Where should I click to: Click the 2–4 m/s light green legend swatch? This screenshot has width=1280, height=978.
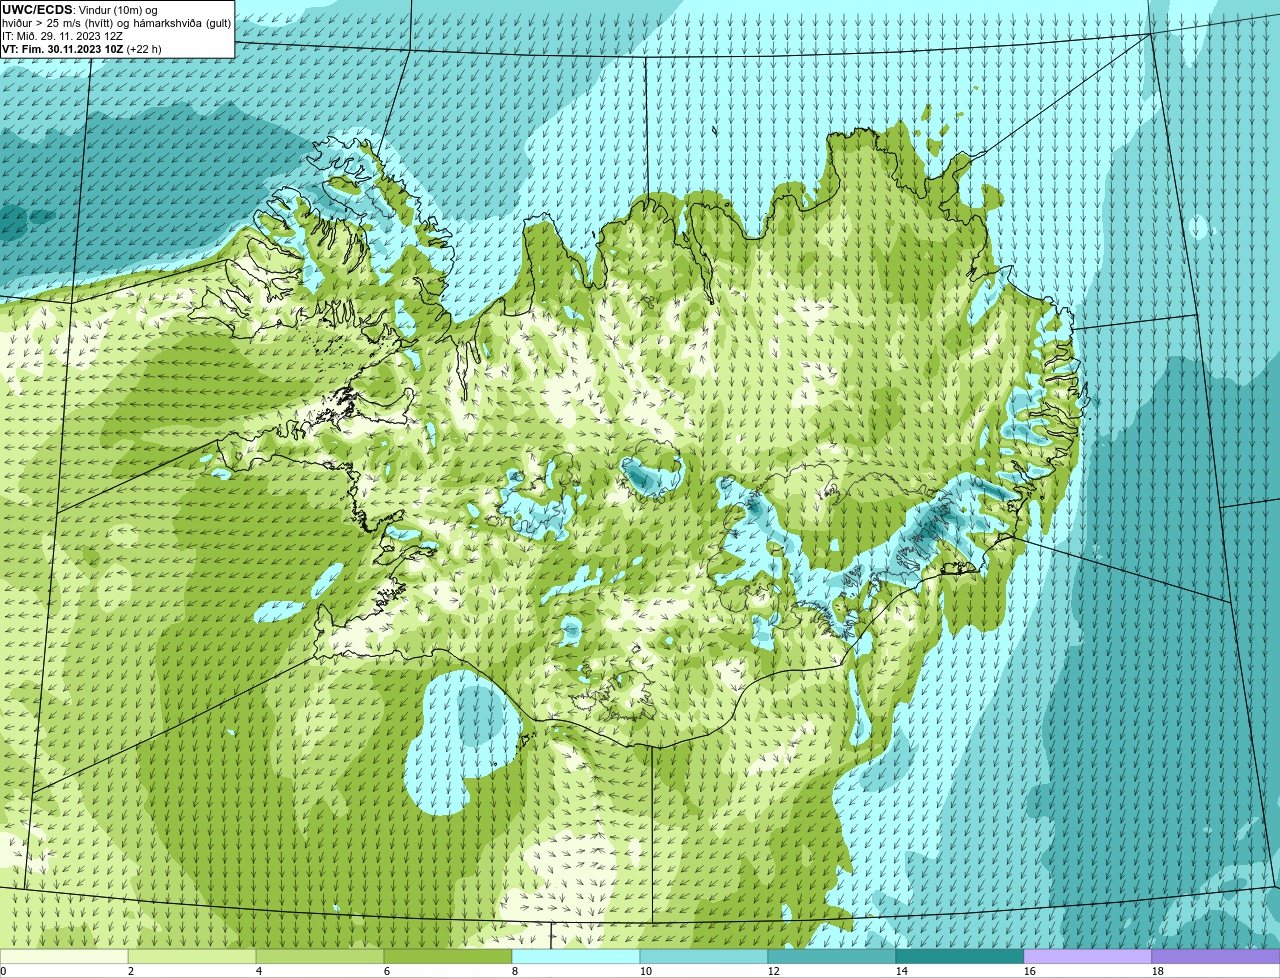tap(192, 956)
